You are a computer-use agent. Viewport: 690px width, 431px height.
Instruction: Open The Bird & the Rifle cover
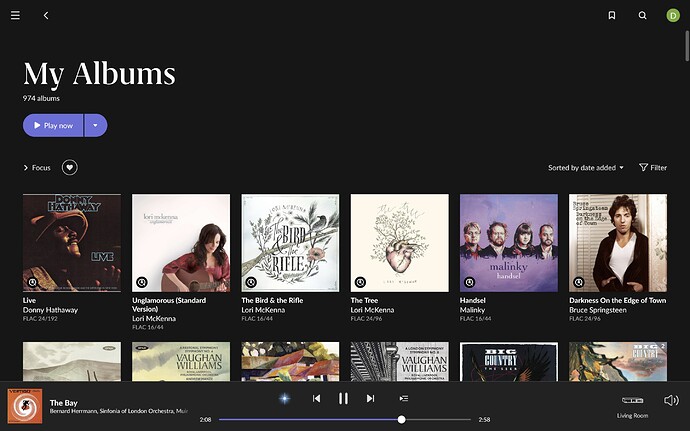(x=290, y=243)
